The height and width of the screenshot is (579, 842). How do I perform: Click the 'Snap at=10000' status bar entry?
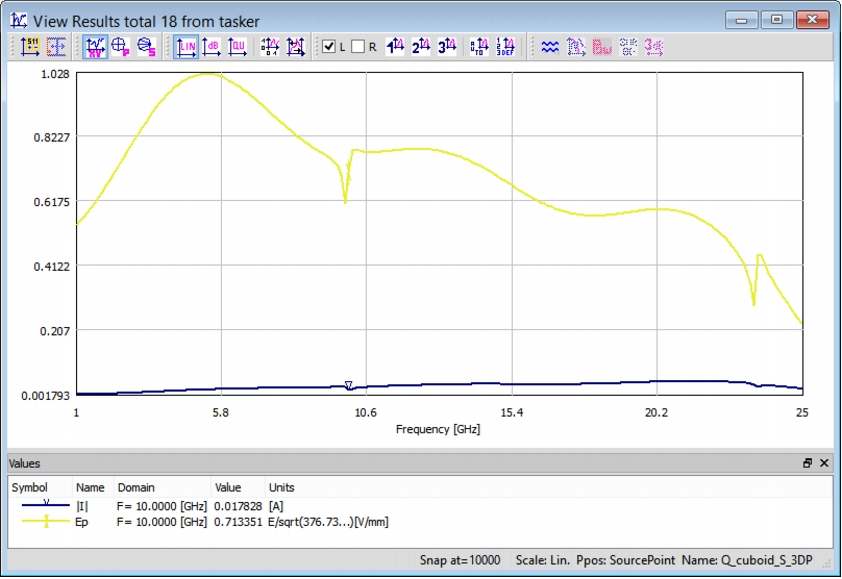(460, 560)
